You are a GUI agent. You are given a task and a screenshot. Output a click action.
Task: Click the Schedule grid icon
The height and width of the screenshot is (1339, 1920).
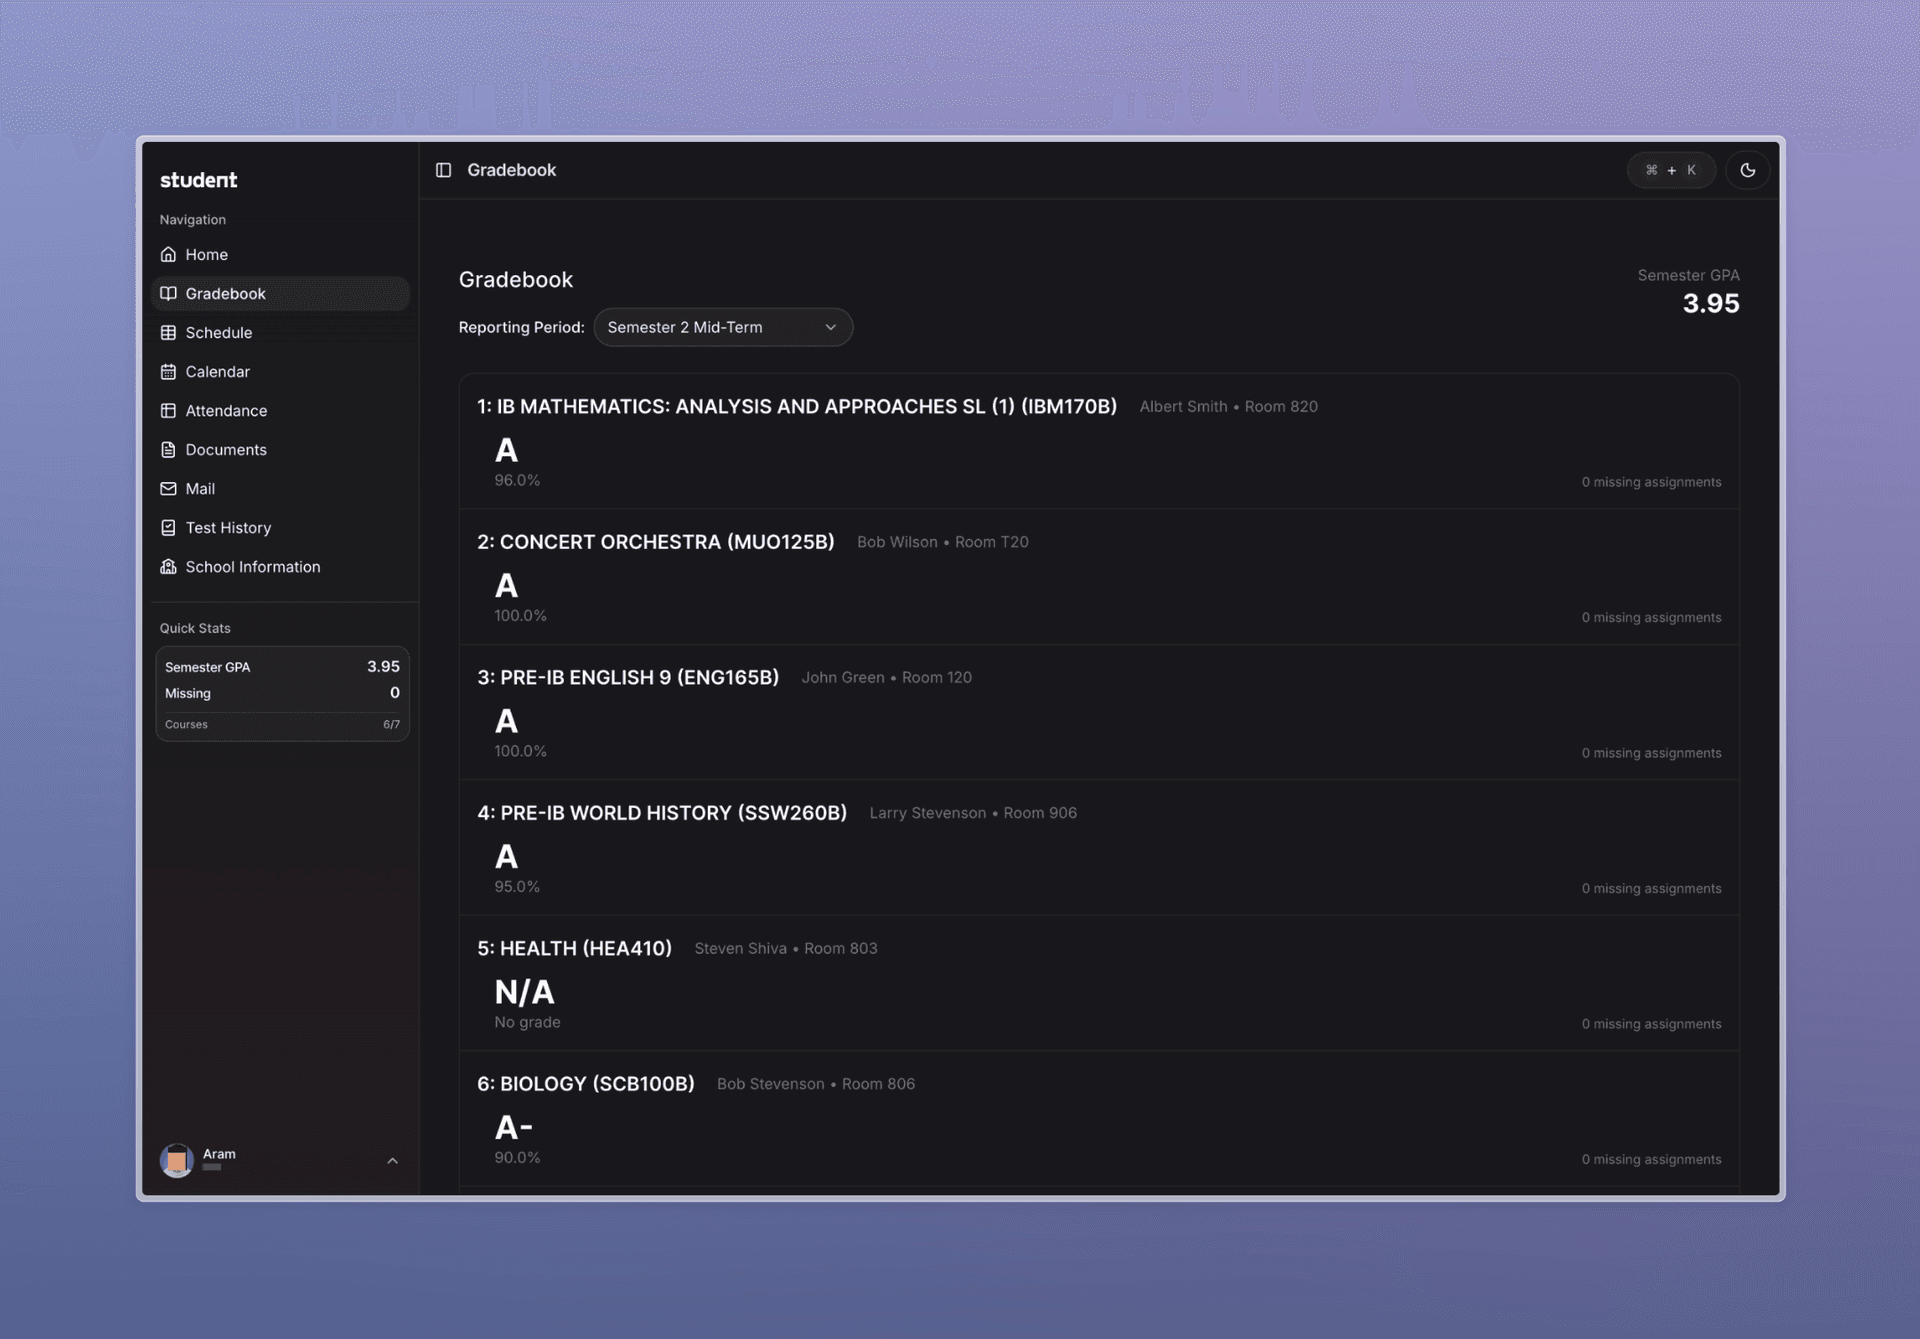tap(168, 332)
